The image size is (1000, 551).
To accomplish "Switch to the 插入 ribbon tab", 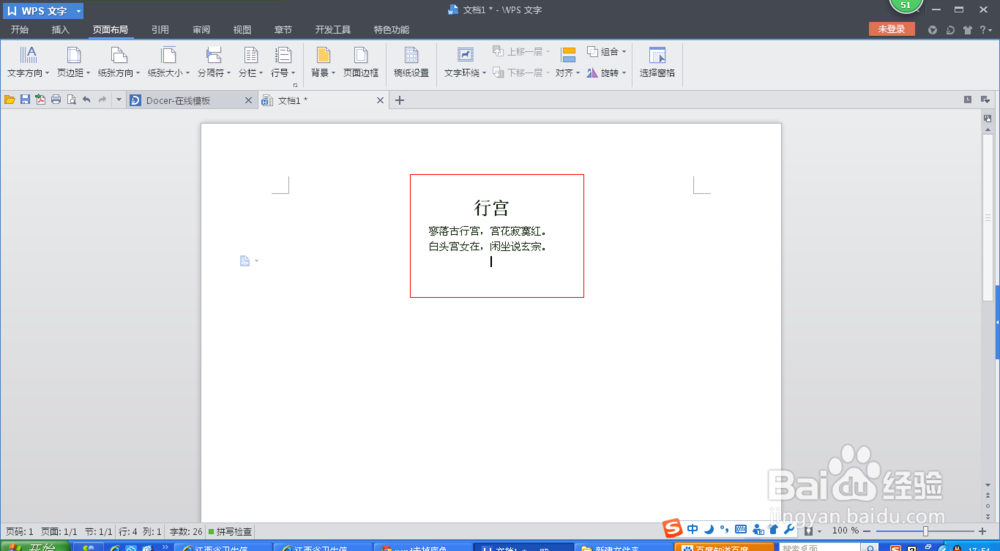I will click(61, 29).
